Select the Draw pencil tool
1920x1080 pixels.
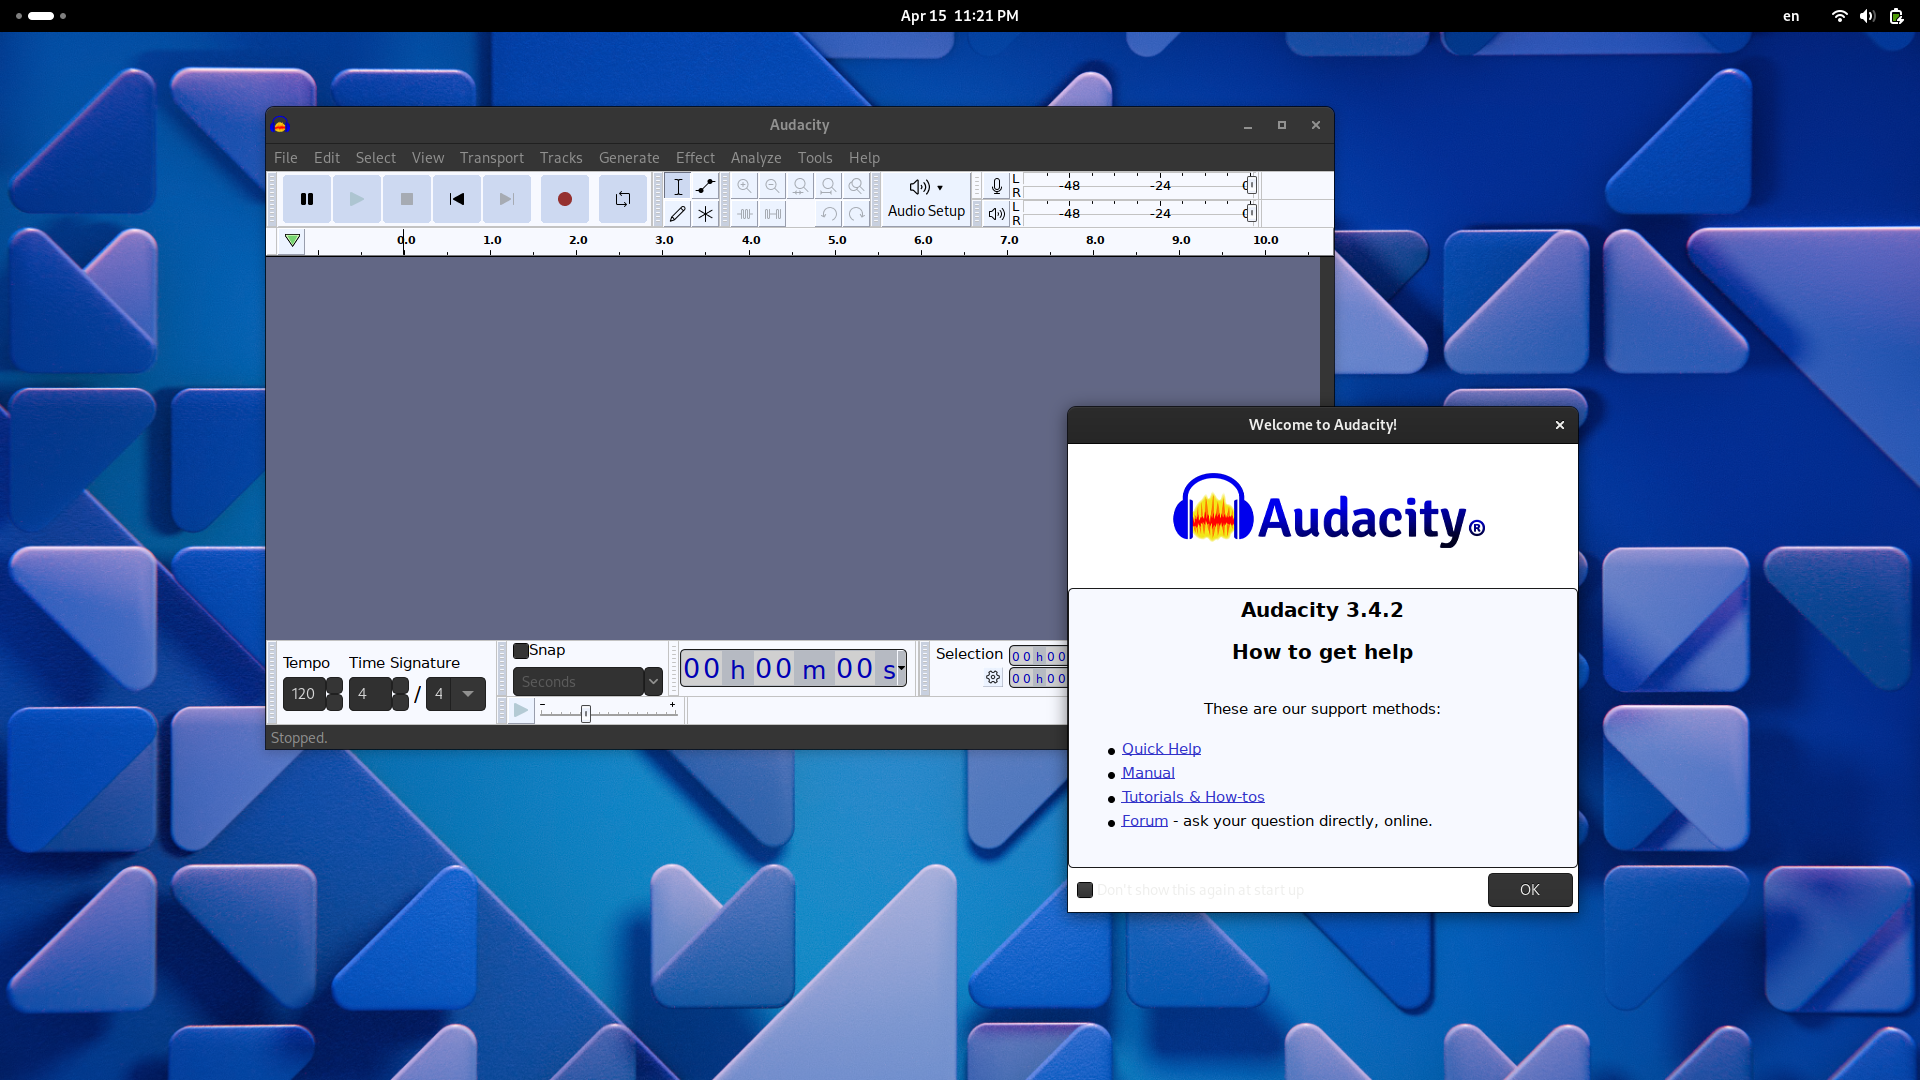tap(678, 213)
